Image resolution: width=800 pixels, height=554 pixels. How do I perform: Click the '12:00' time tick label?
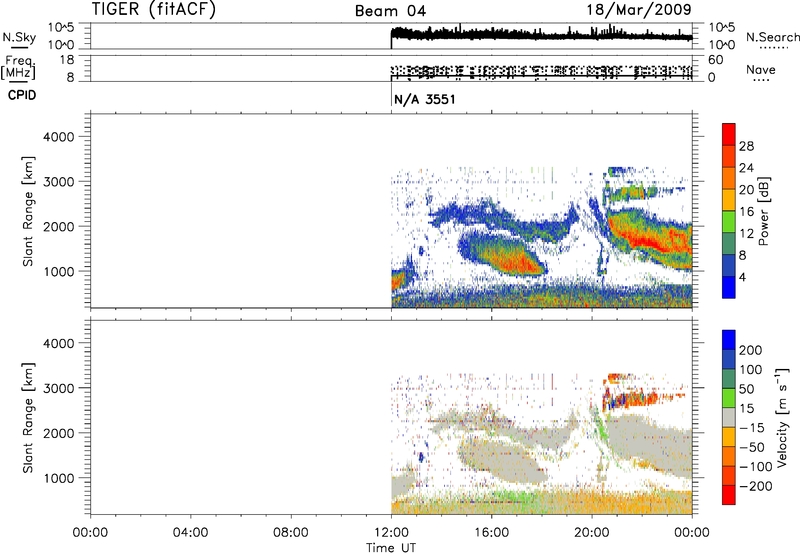click(391, 533)
